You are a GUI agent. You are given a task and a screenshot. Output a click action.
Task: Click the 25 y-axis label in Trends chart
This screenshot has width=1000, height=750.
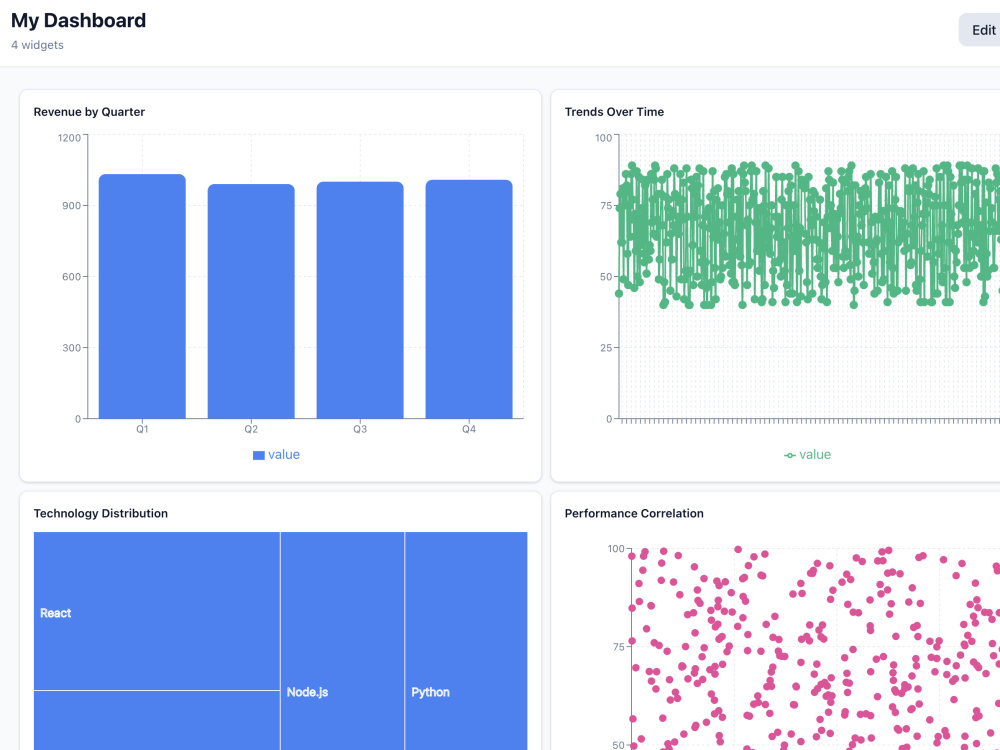606,348
